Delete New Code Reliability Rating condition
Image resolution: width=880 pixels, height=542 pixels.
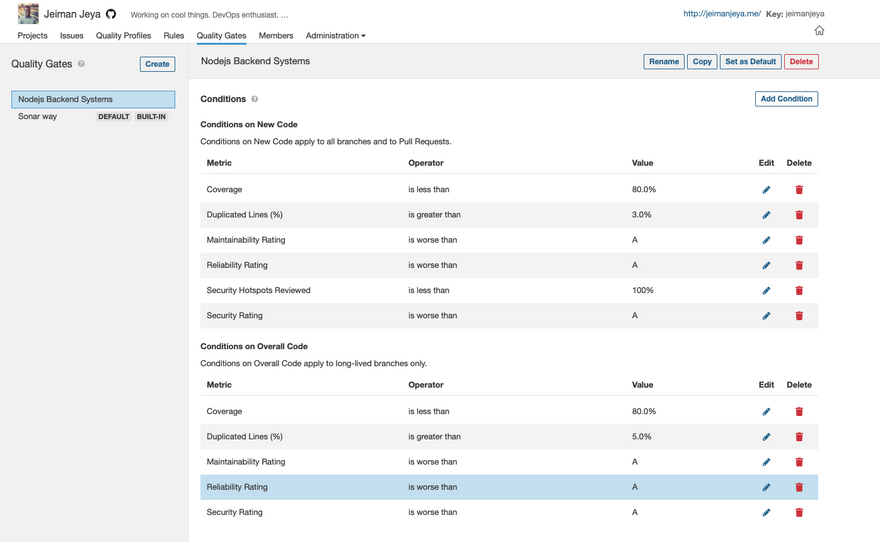point(799,265)
